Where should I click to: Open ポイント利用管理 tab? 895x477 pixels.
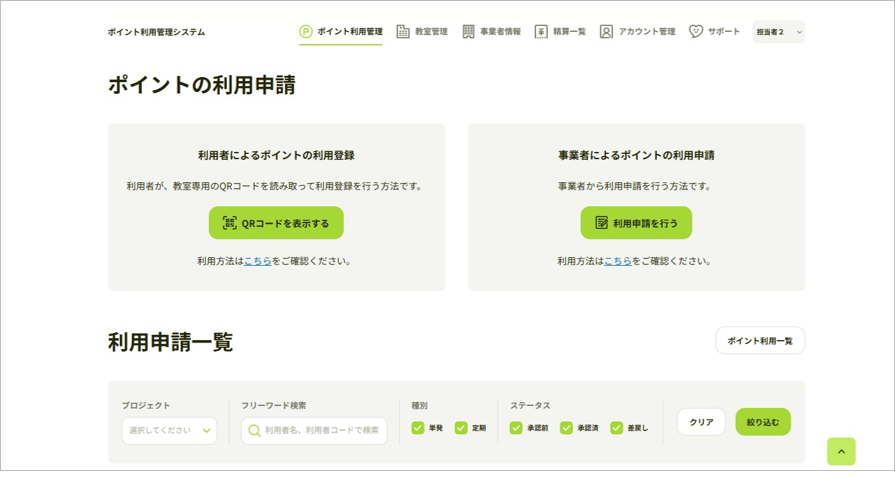point(341,32)
